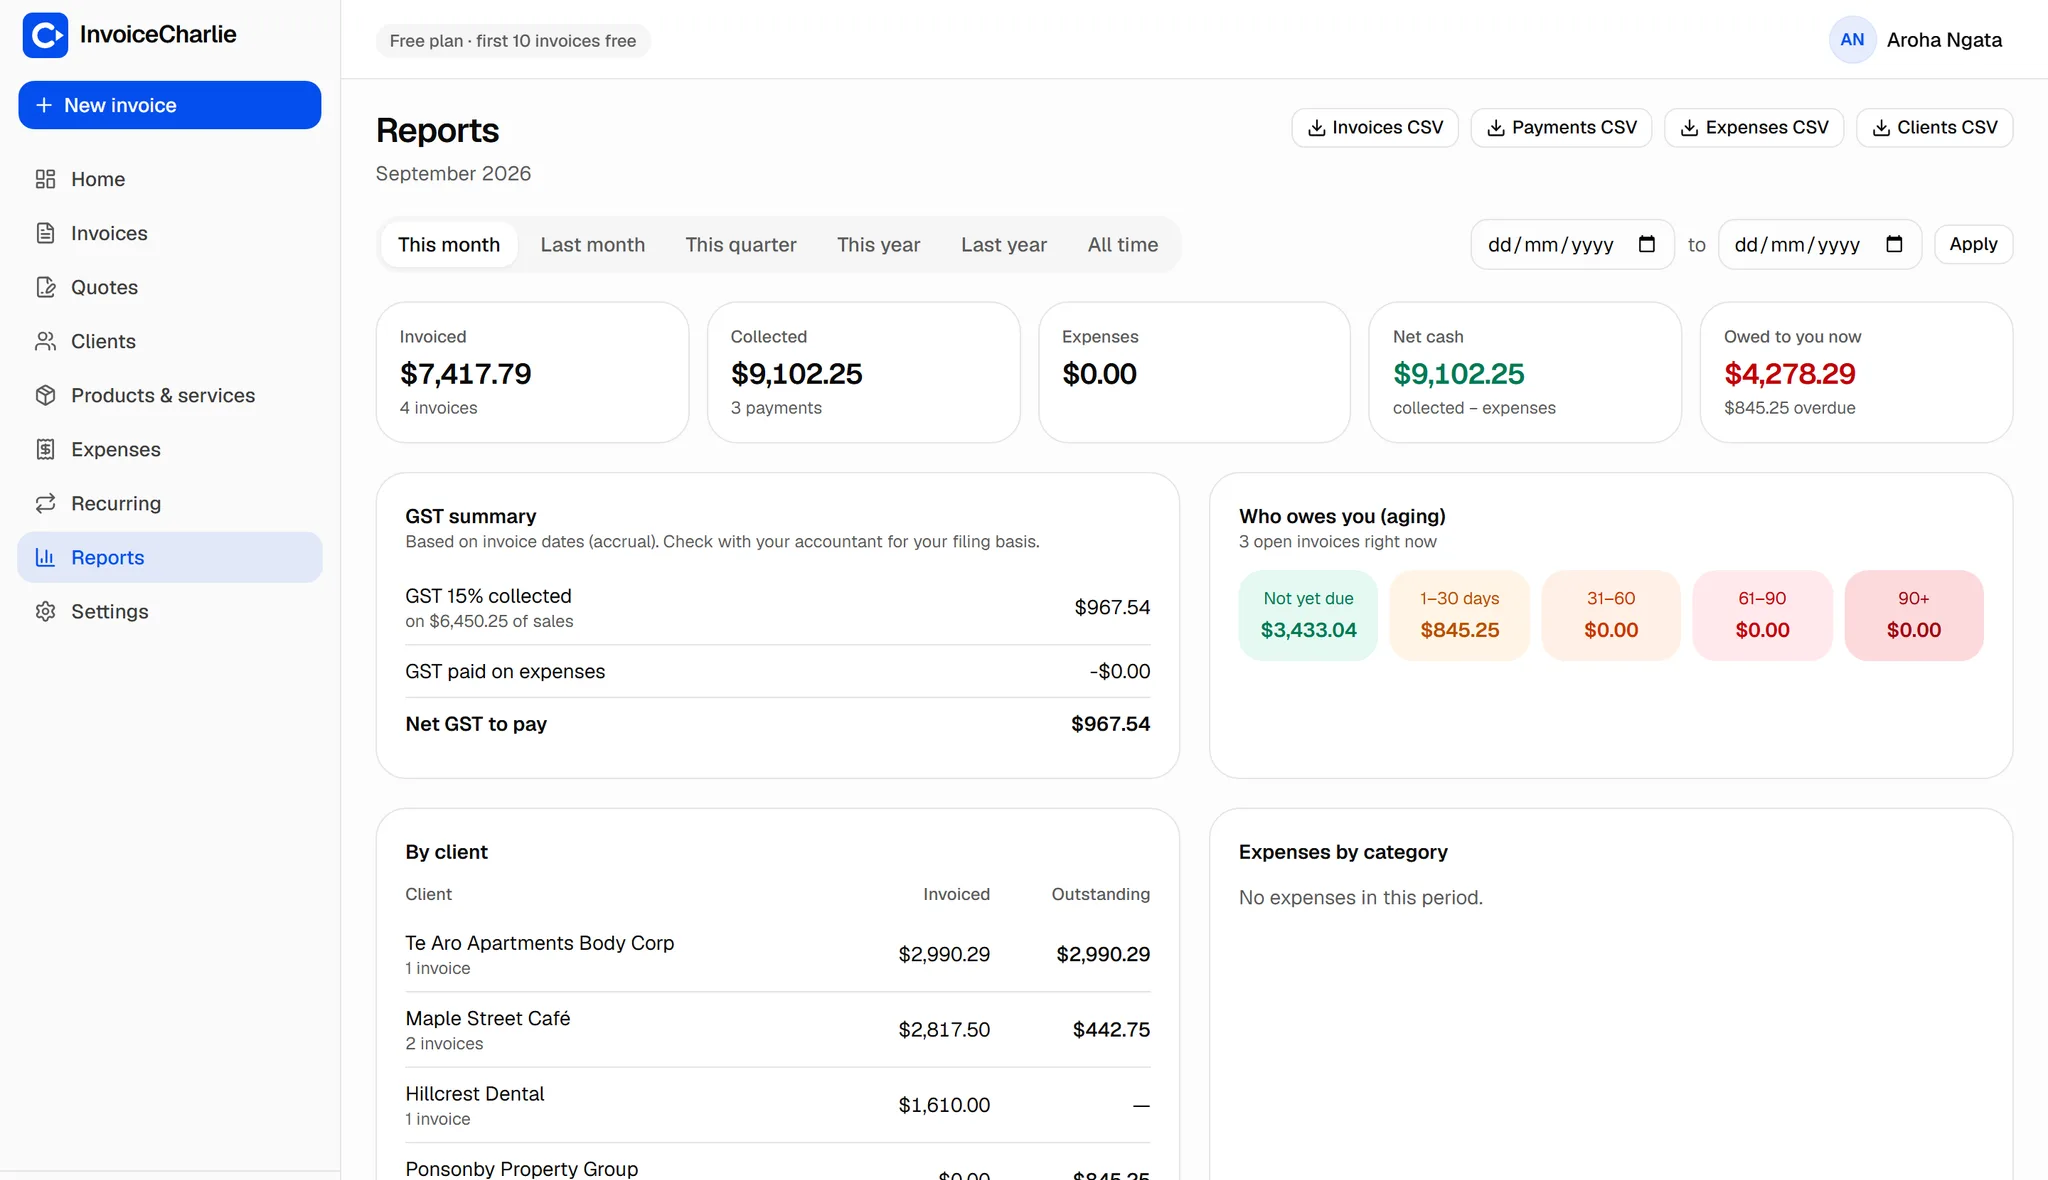
Task: Switch to the Last year tab
Action: pyautogui.click(x=1004, y=245)
